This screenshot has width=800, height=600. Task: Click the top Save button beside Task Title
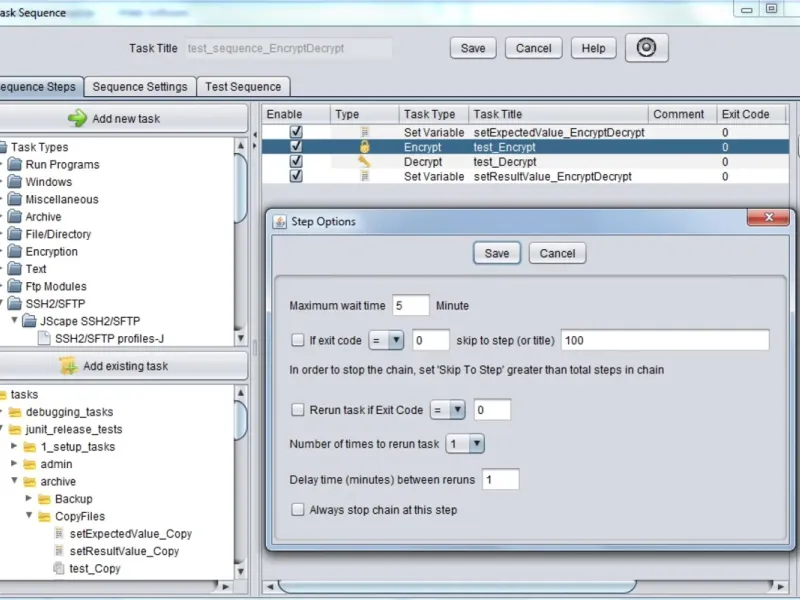pos(473,48)
